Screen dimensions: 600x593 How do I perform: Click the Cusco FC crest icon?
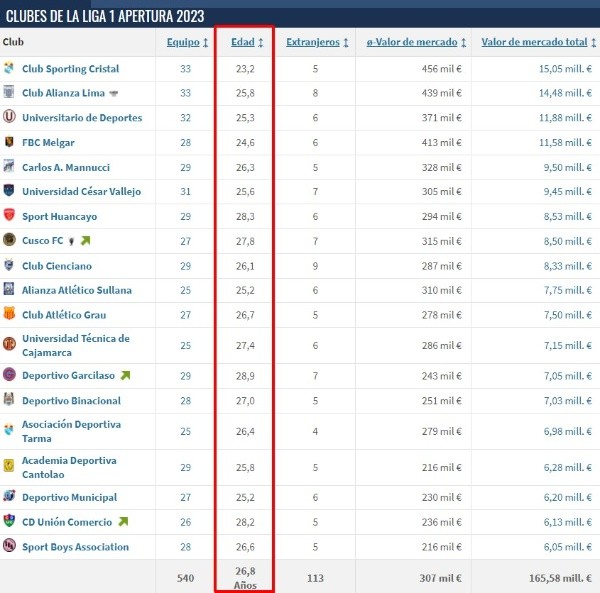pyautogui.click(x=9, y=240)
